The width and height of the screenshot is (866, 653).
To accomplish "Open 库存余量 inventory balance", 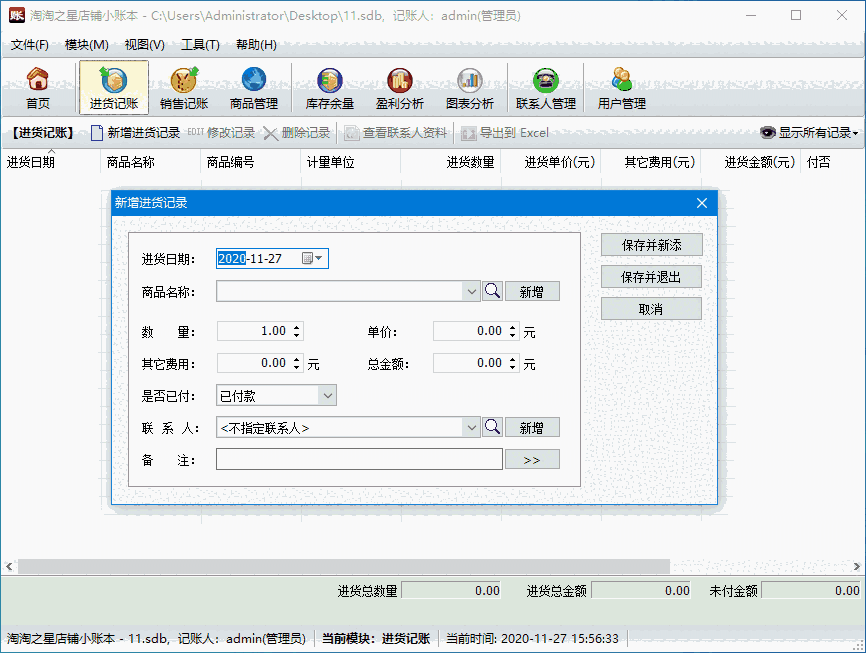I will 329,87.
